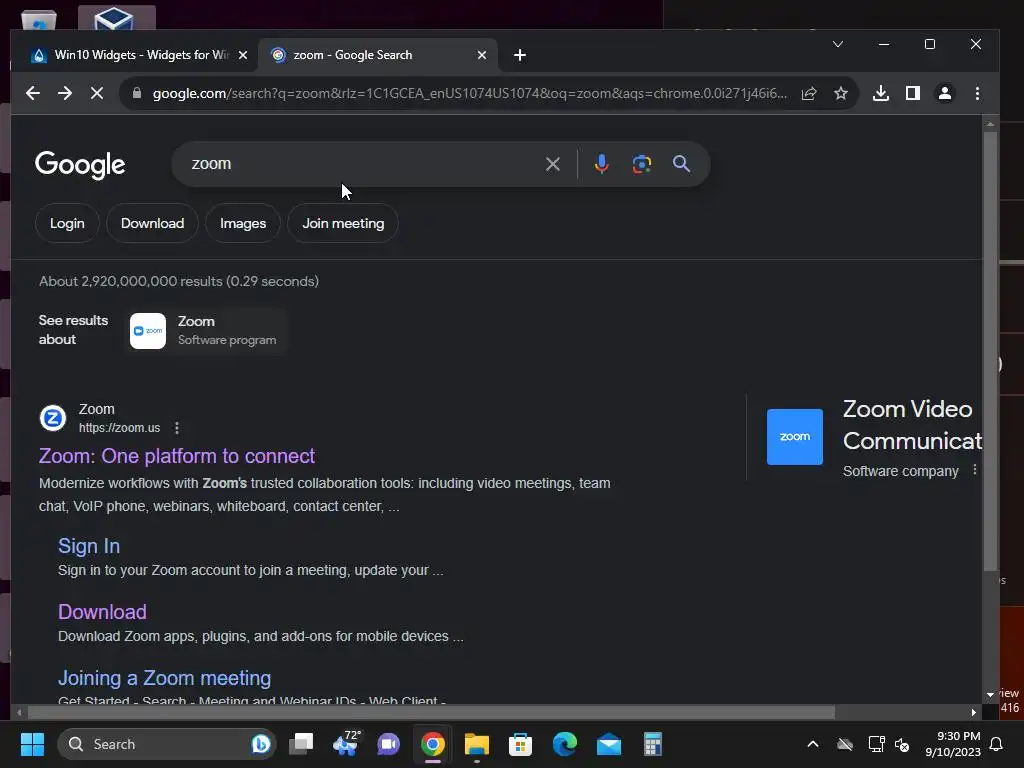The image size is (1024, 768).
Task: Go back to the previous page
Action: 33,93
